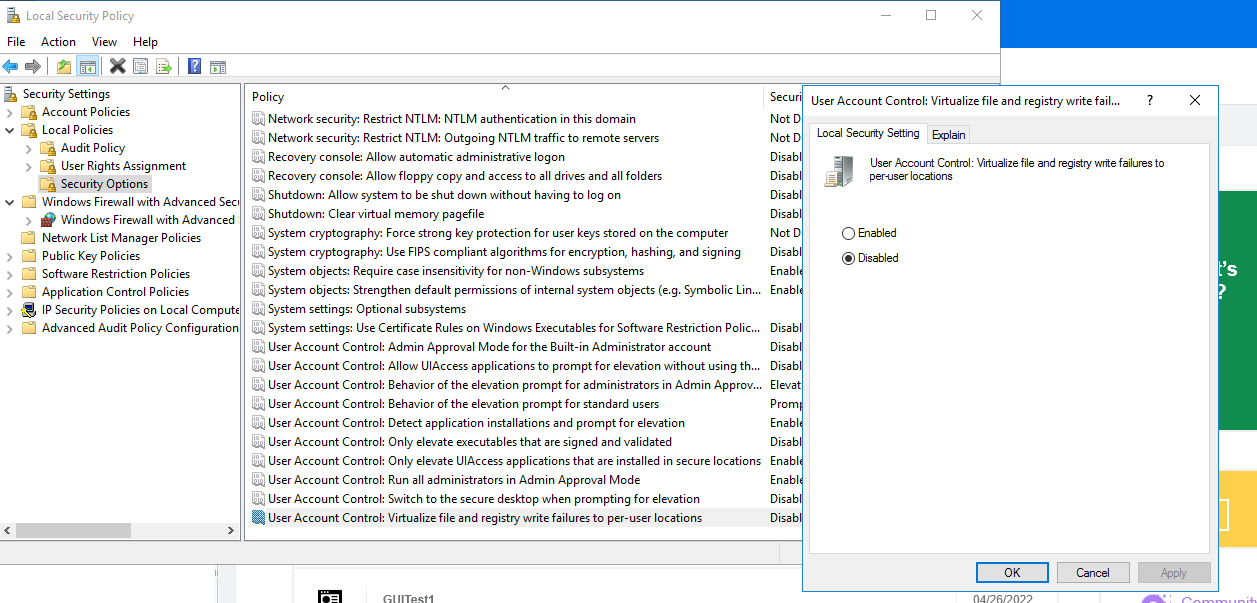Click the Back arrow toolbar icon
1257x603 pixels.
click(10, 67)
